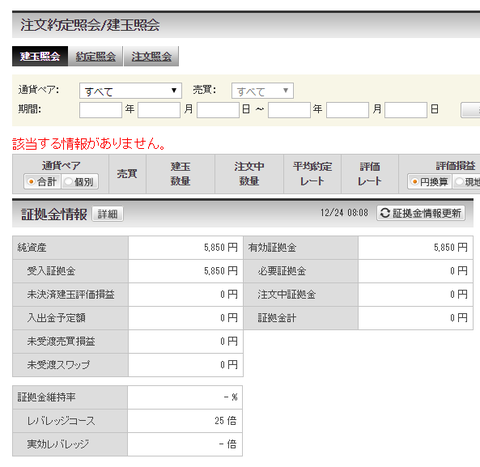Click the 証拠金計 label
Screen dimensions: 480x467
click(277, 318)
